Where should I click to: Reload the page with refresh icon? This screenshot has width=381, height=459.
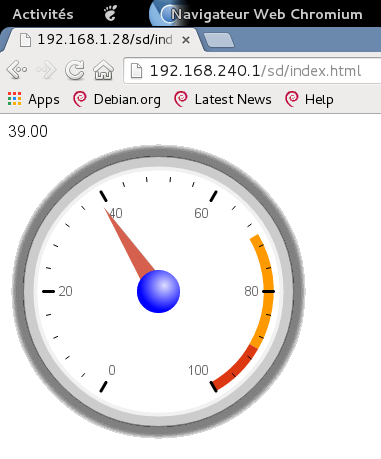click(x=75, y=70)
